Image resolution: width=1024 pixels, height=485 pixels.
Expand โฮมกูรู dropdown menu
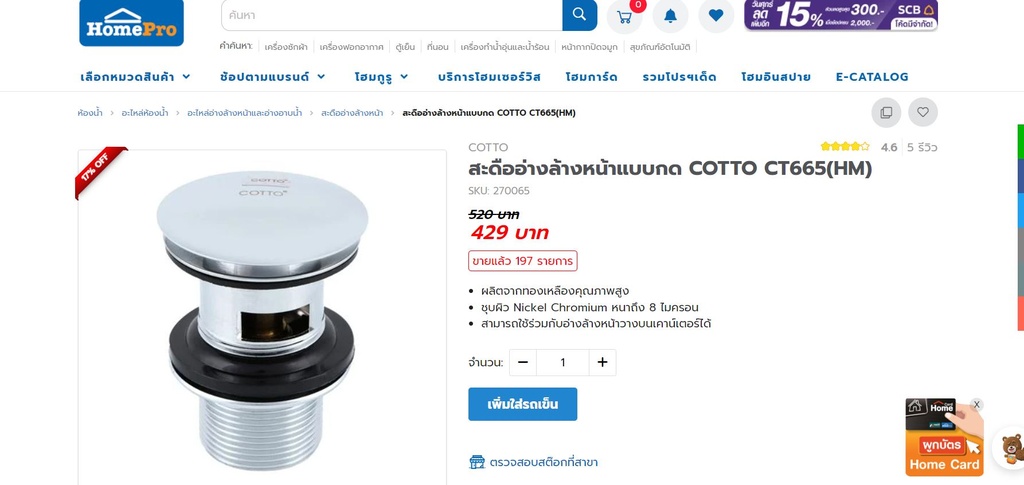[381, 77]
